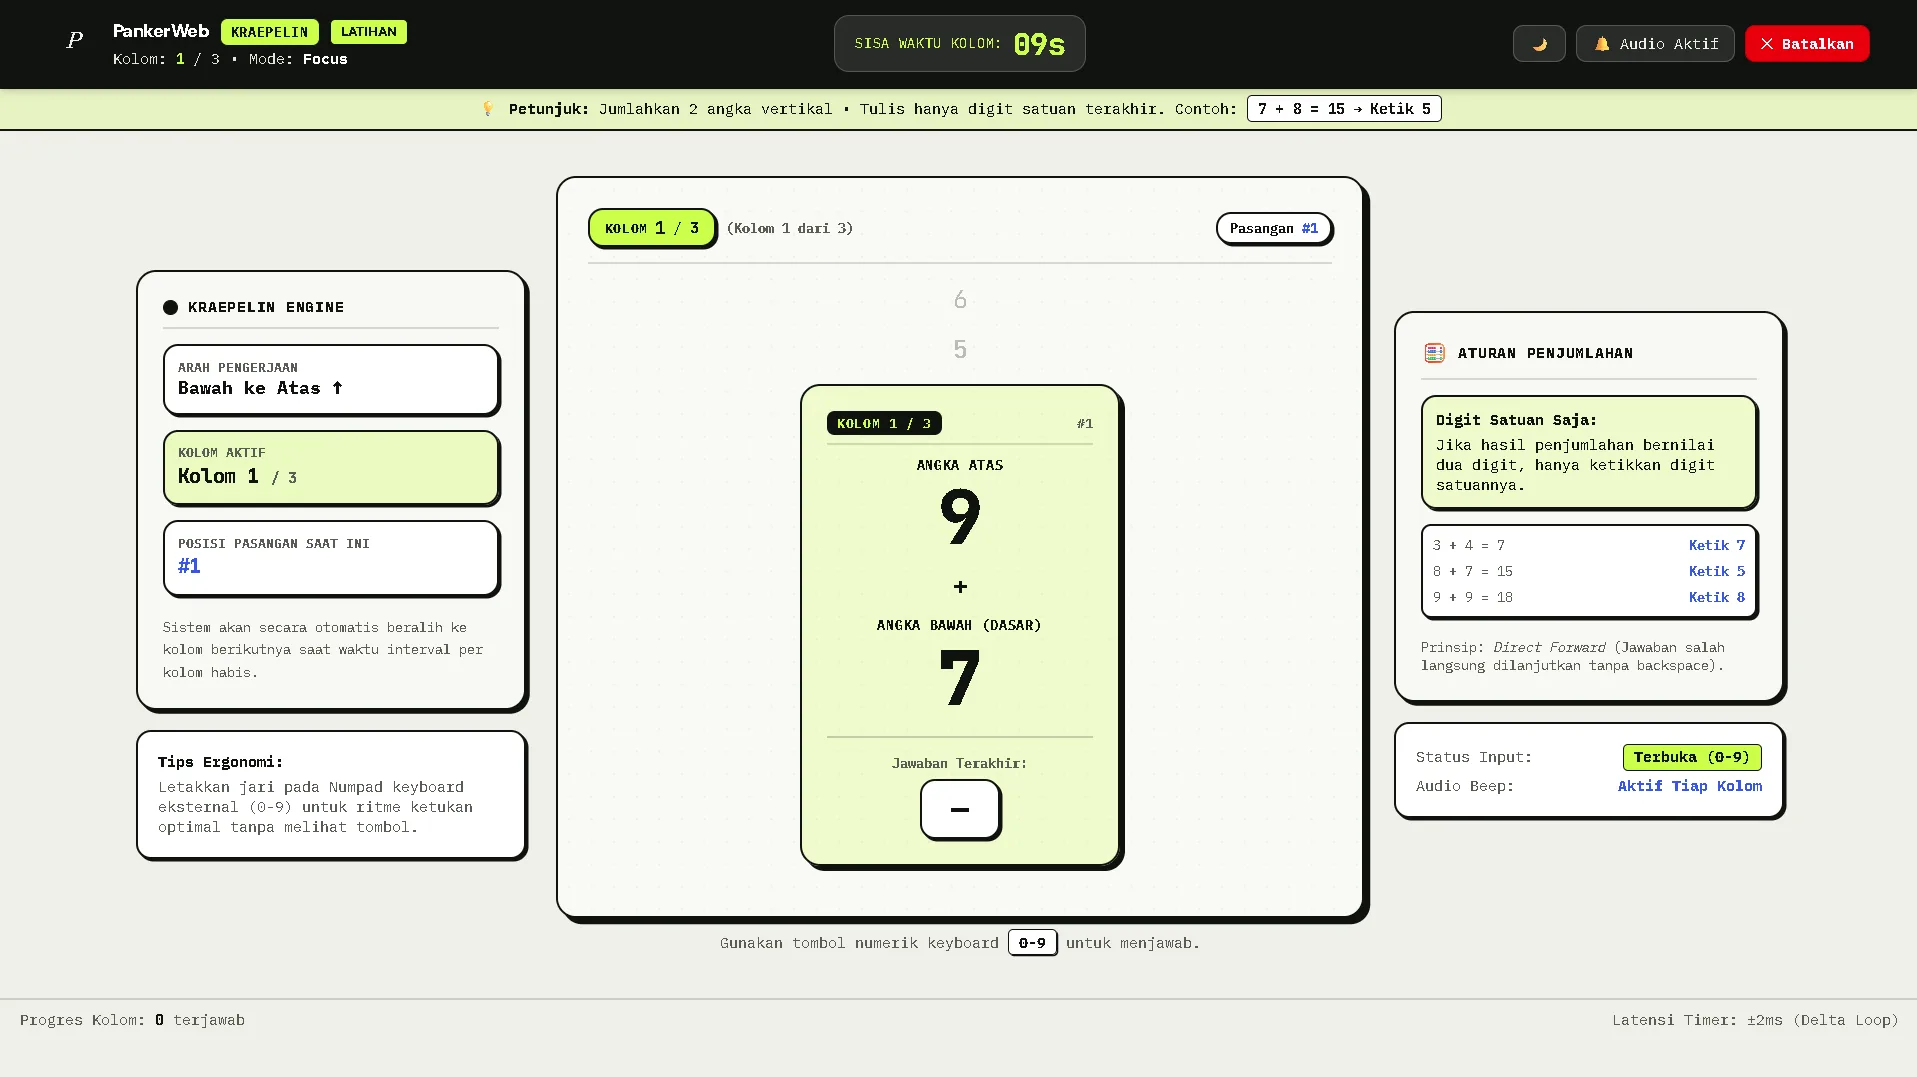Click the large bottom number 7

960,677
